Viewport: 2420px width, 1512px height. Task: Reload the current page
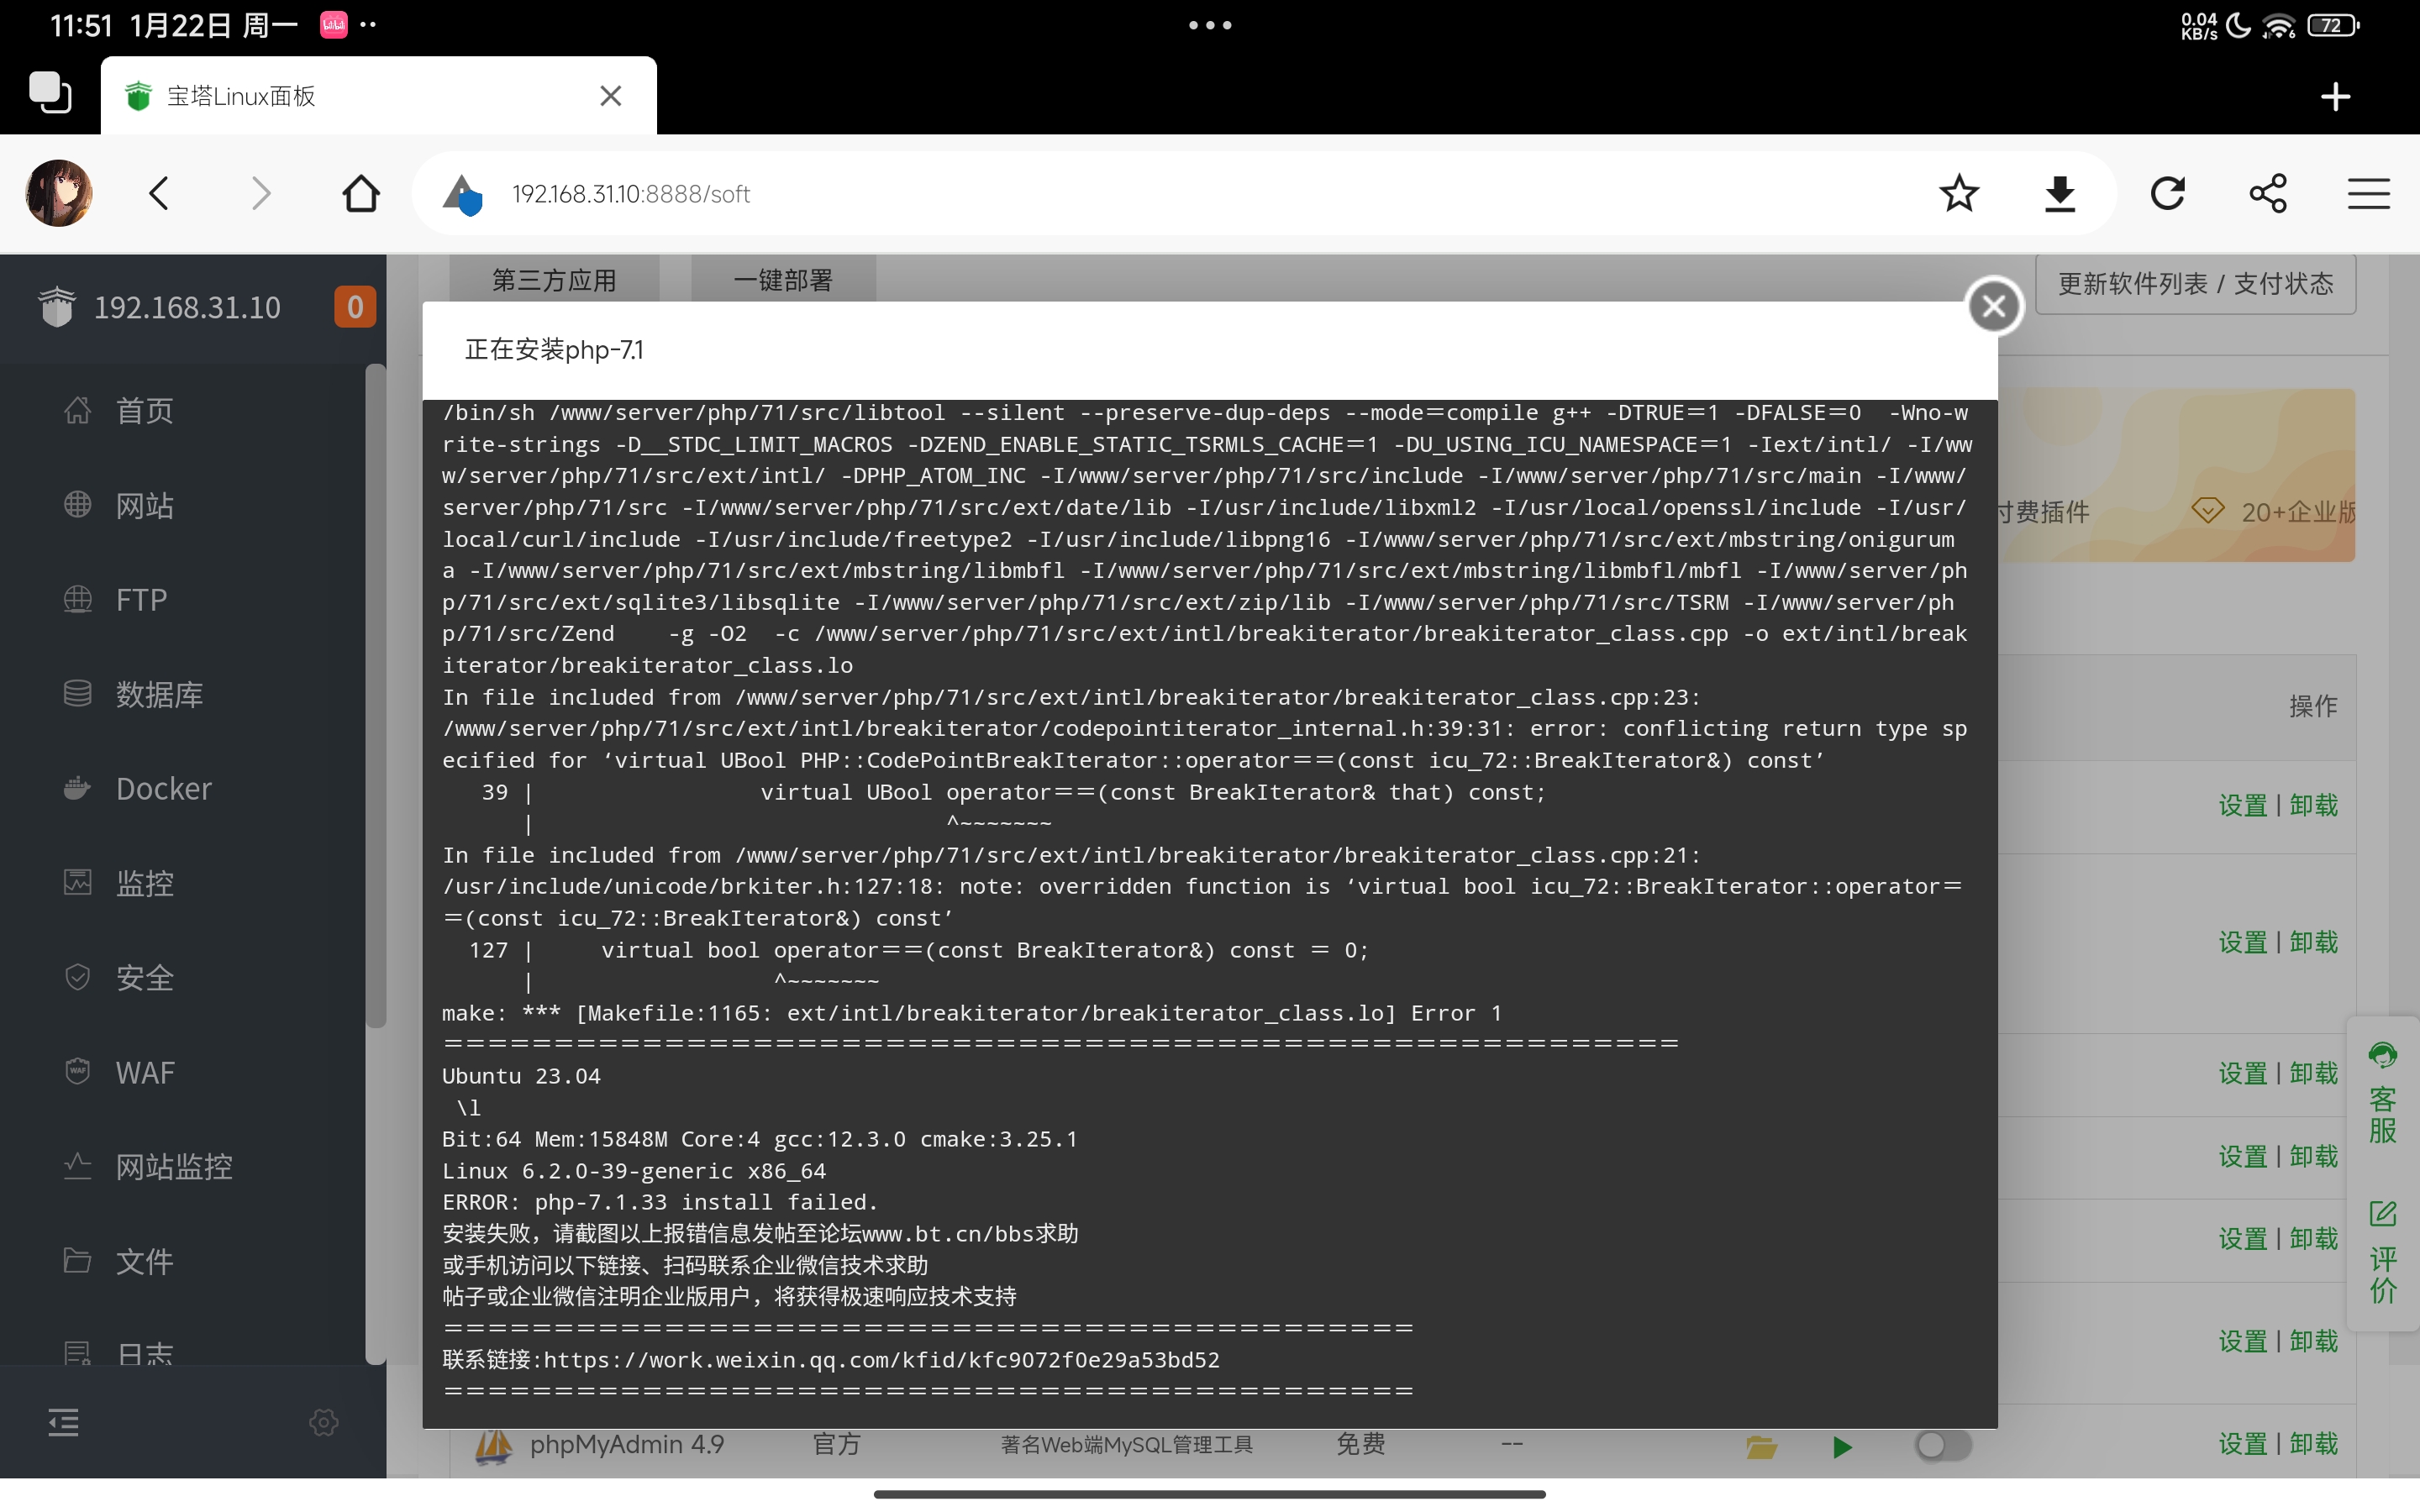coord(2167,193)
